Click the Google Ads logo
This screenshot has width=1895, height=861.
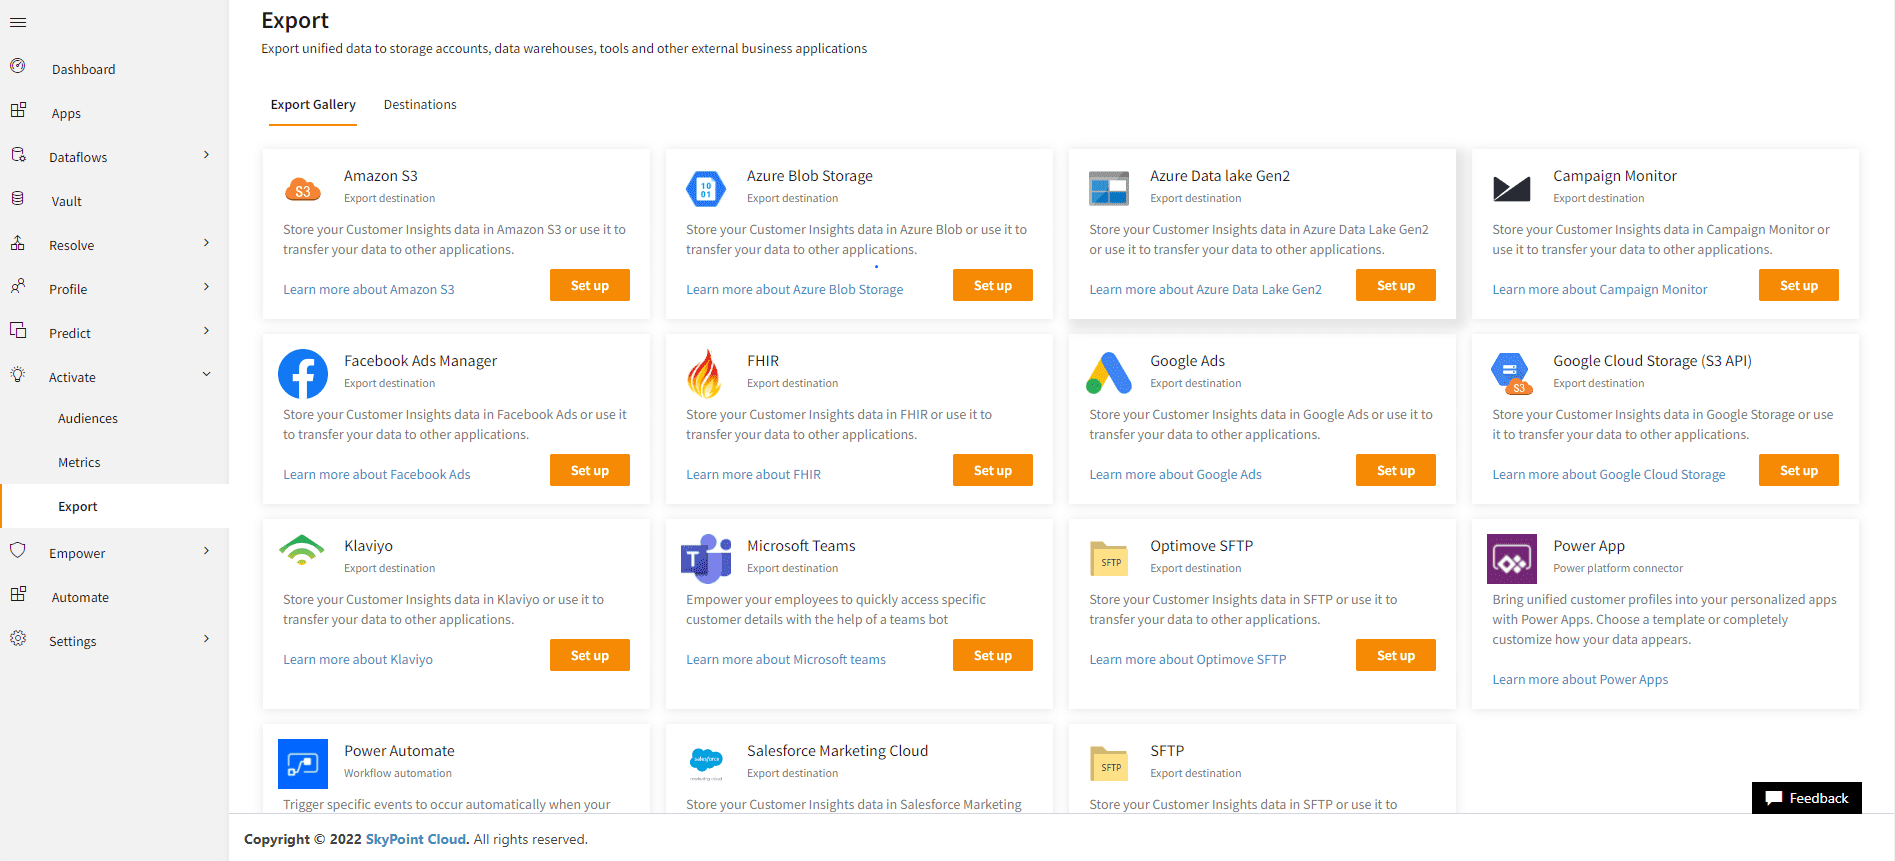[x=1108, y=374]
